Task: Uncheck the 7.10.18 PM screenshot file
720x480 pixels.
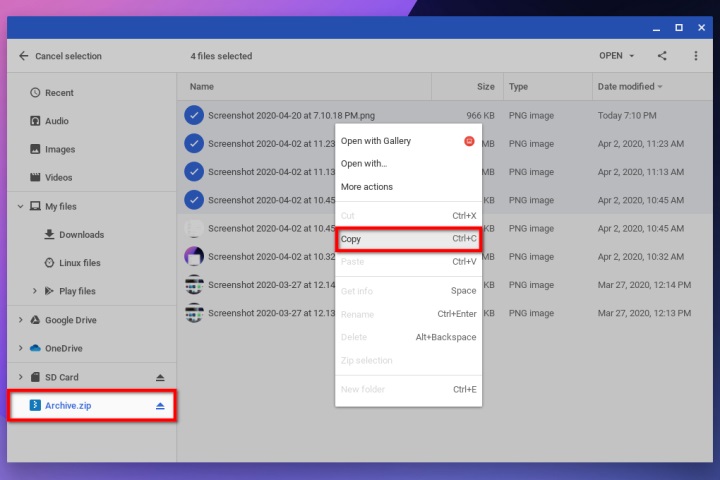Action: [x=194, y=115]
